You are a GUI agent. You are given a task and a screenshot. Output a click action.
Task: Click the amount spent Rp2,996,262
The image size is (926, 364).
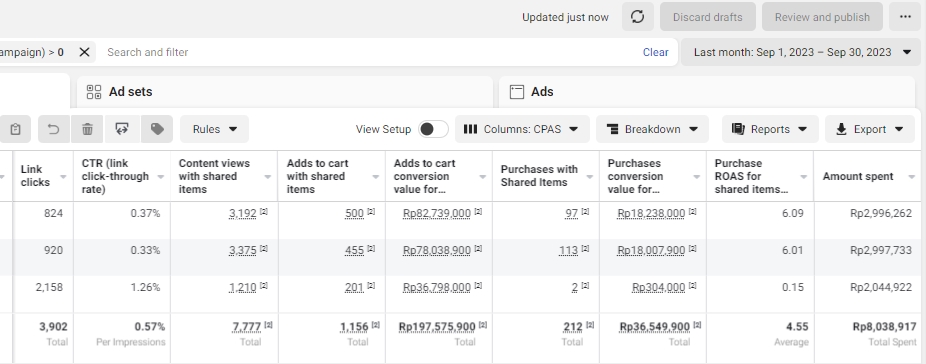pyautogui.click(x=881, y=213)
